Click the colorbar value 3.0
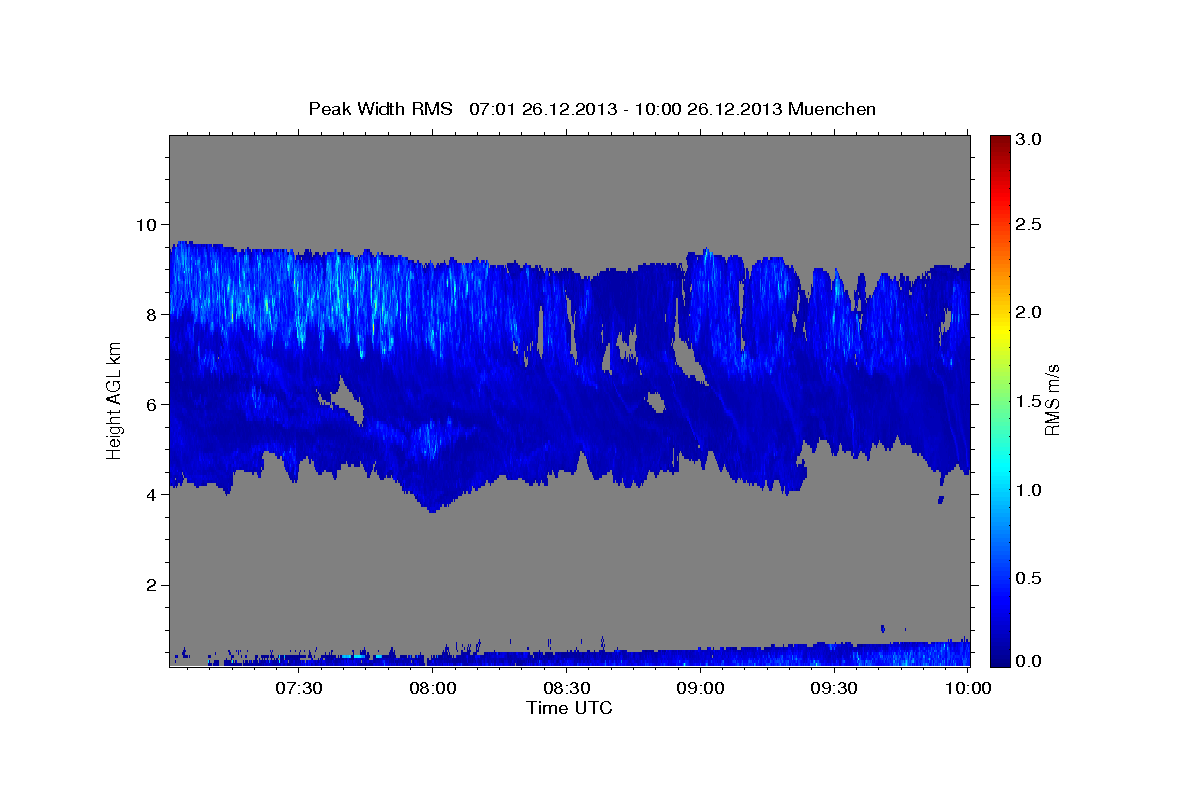 [x=1029, y=139]
